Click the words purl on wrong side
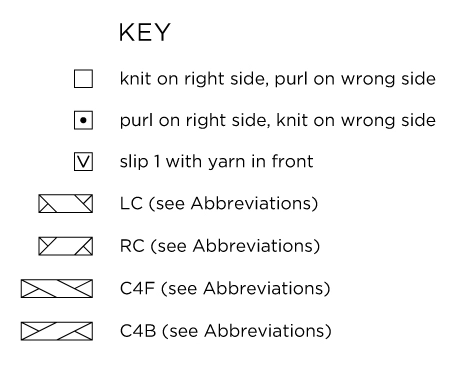457x367 pixels. pyautogui.click(x=355, y=79)
